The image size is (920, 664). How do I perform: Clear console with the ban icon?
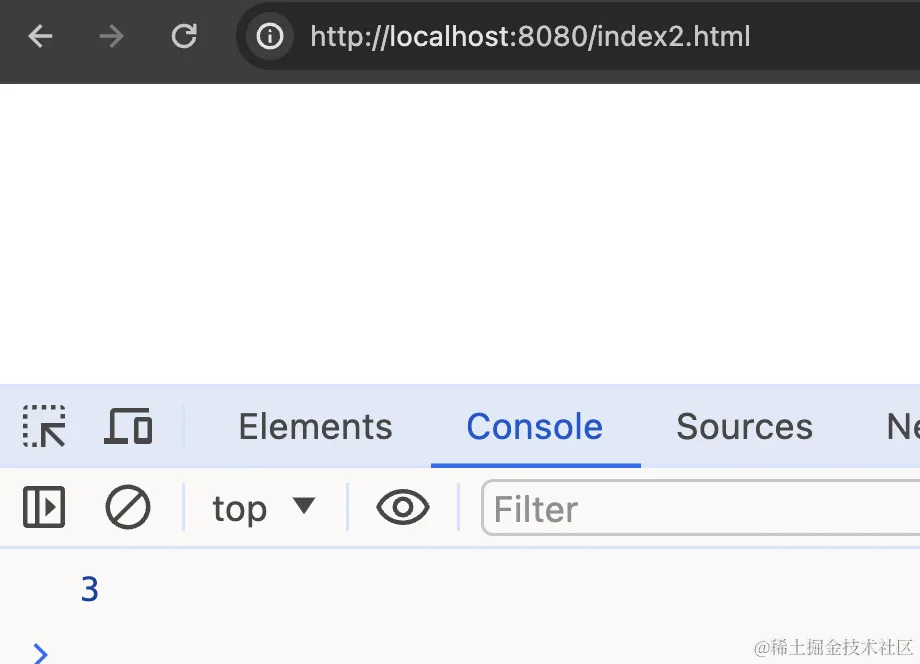pyautogui.click(x=128, y=507)
